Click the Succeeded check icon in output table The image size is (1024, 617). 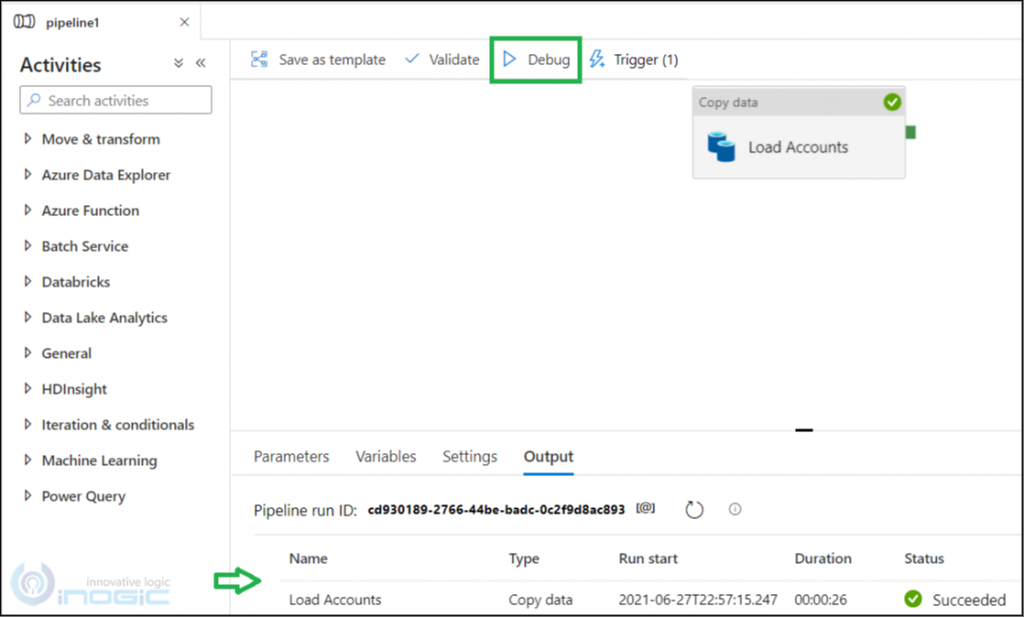912,599
